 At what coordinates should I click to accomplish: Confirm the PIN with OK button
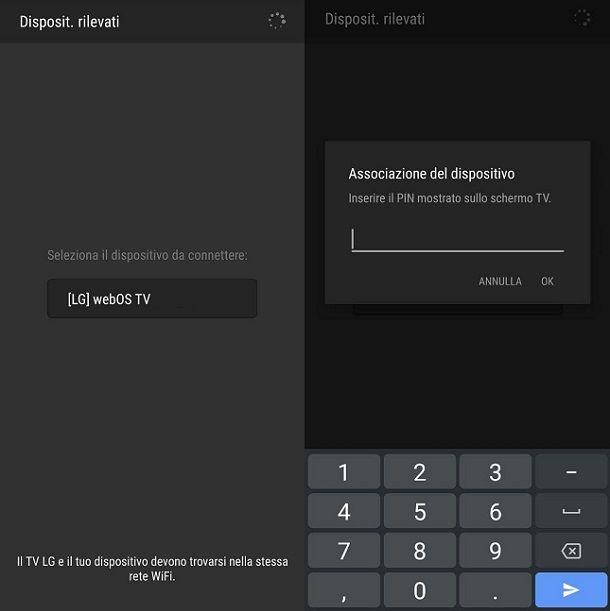pos(547,281)
